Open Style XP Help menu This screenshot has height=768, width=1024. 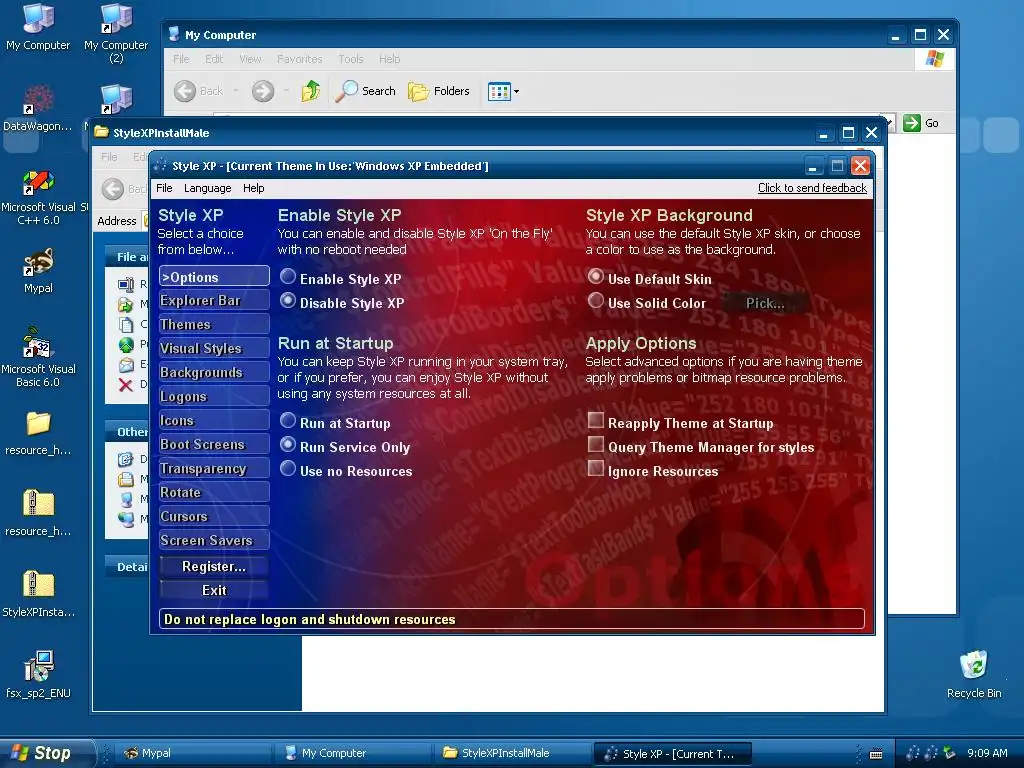point(253,188)
